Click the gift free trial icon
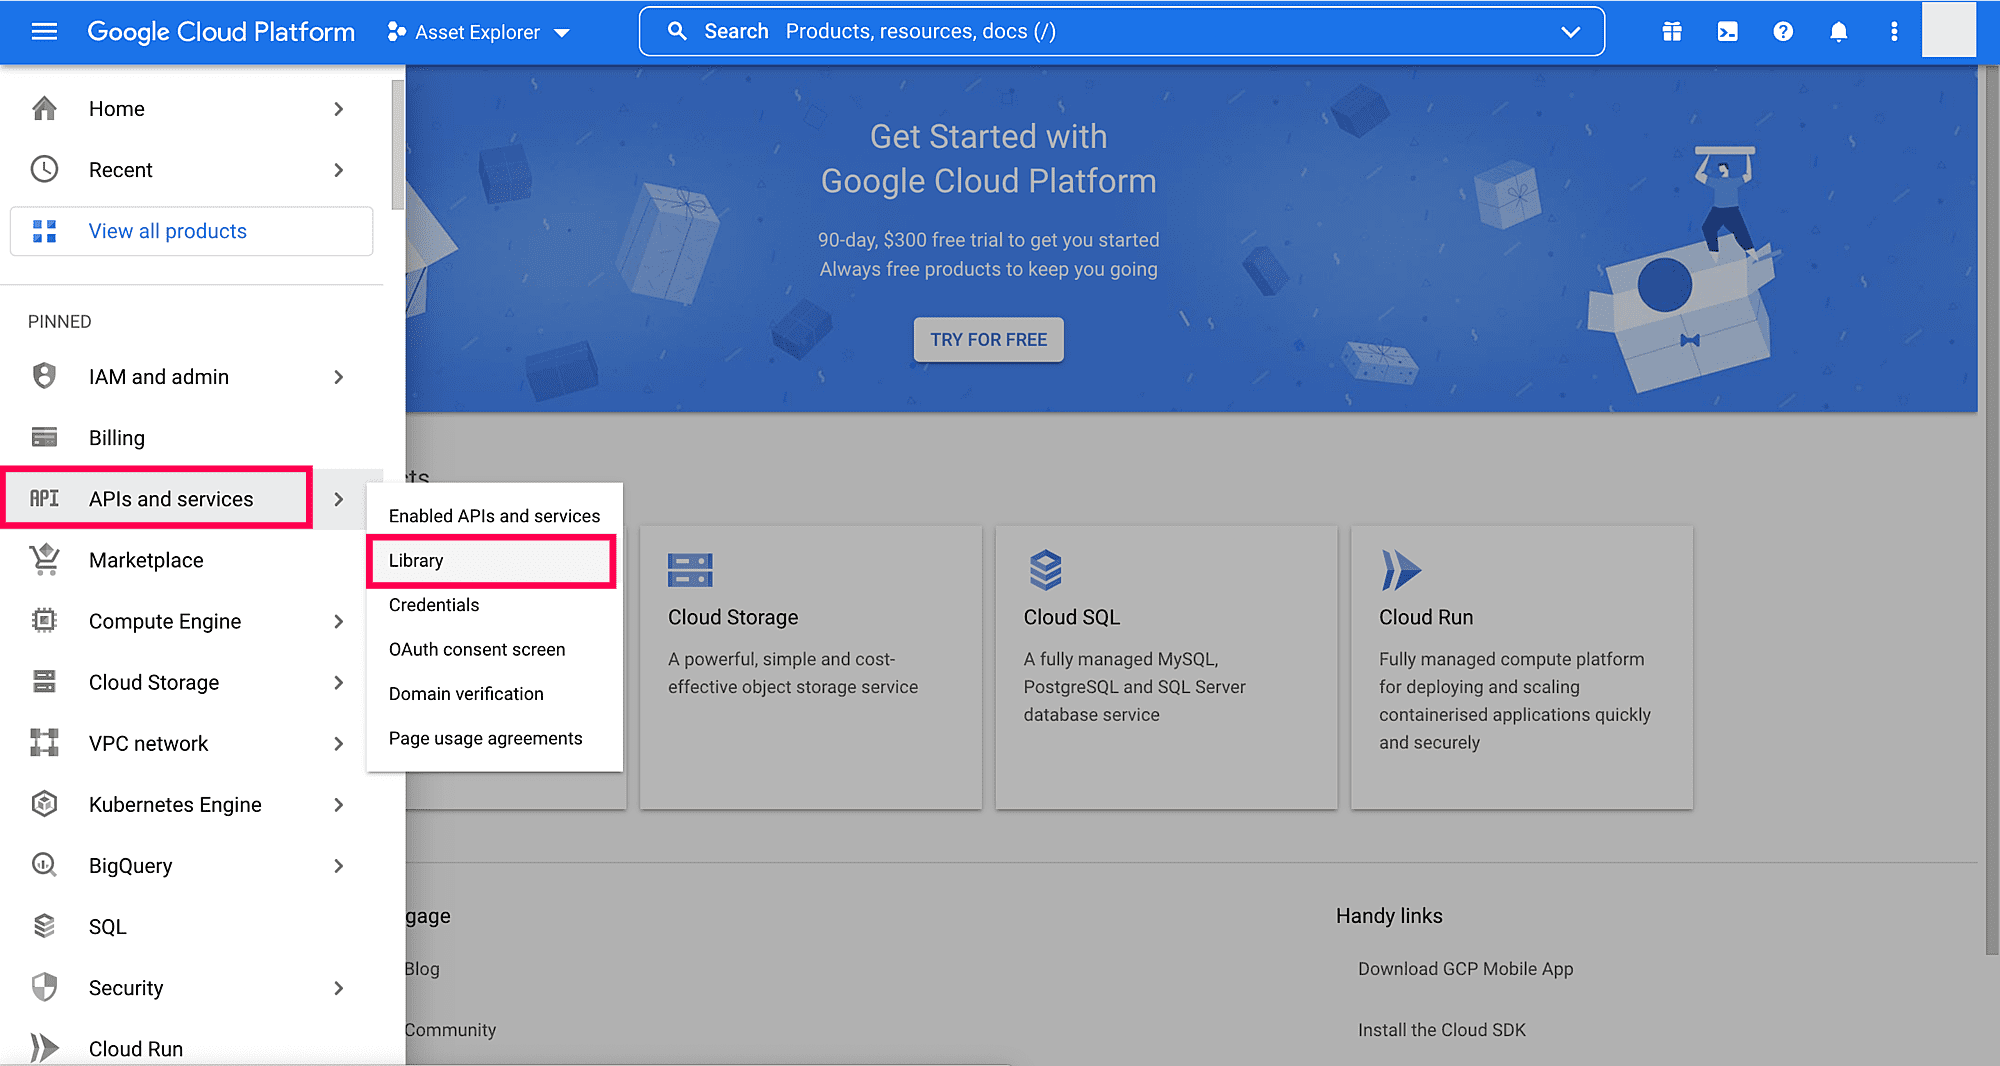Viewport: 2000px width, 1066px height. coord(1671,32)
